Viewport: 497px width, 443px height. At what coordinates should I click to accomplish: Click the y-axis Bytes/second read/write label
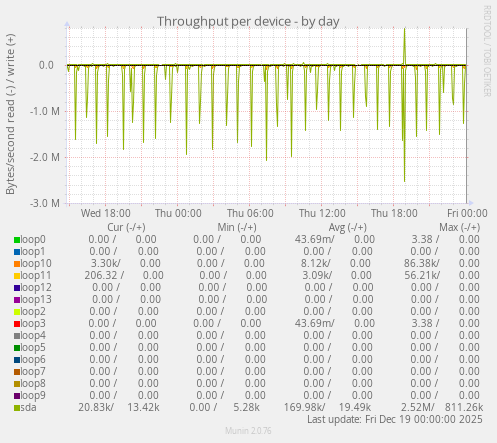[10, 114]
